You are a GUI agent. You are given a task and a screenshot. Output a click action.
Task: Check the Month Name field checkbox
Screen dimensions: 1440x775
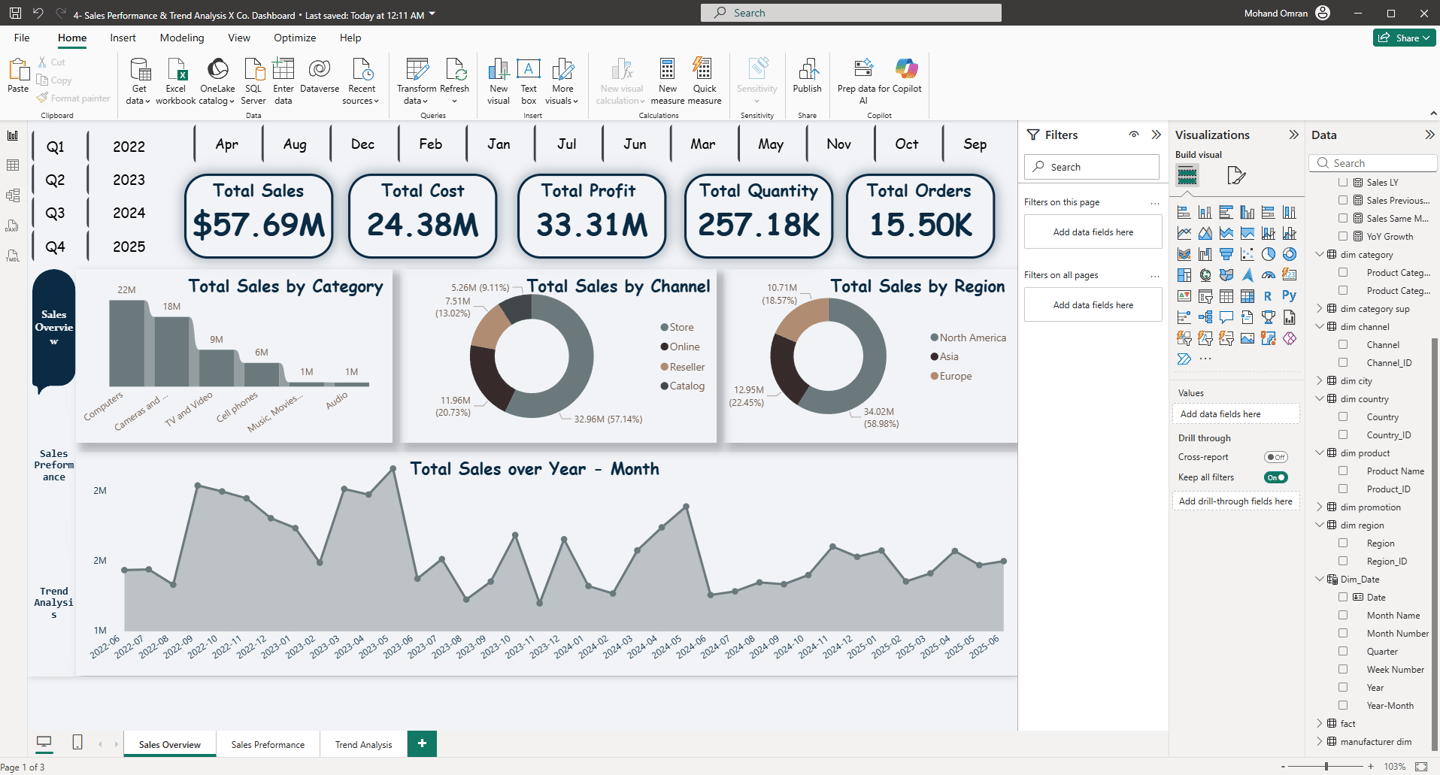point(1343,615)
